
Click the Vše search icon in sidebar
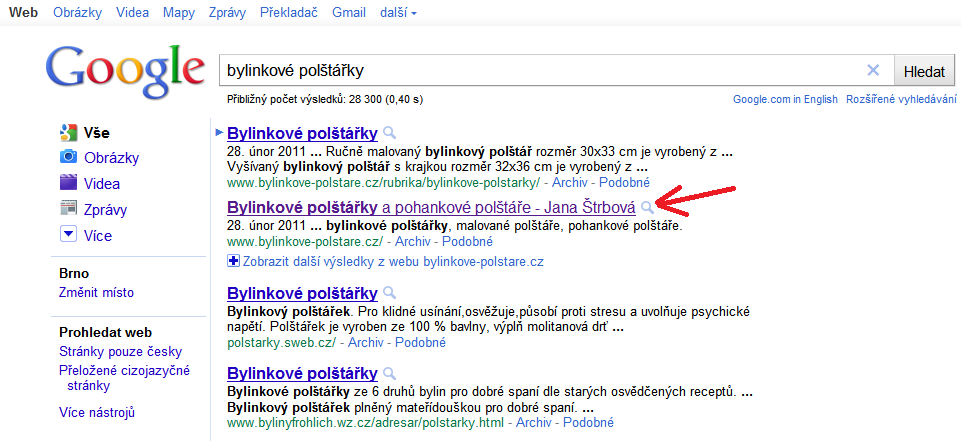pyautogui.click(x=68, y=132)
